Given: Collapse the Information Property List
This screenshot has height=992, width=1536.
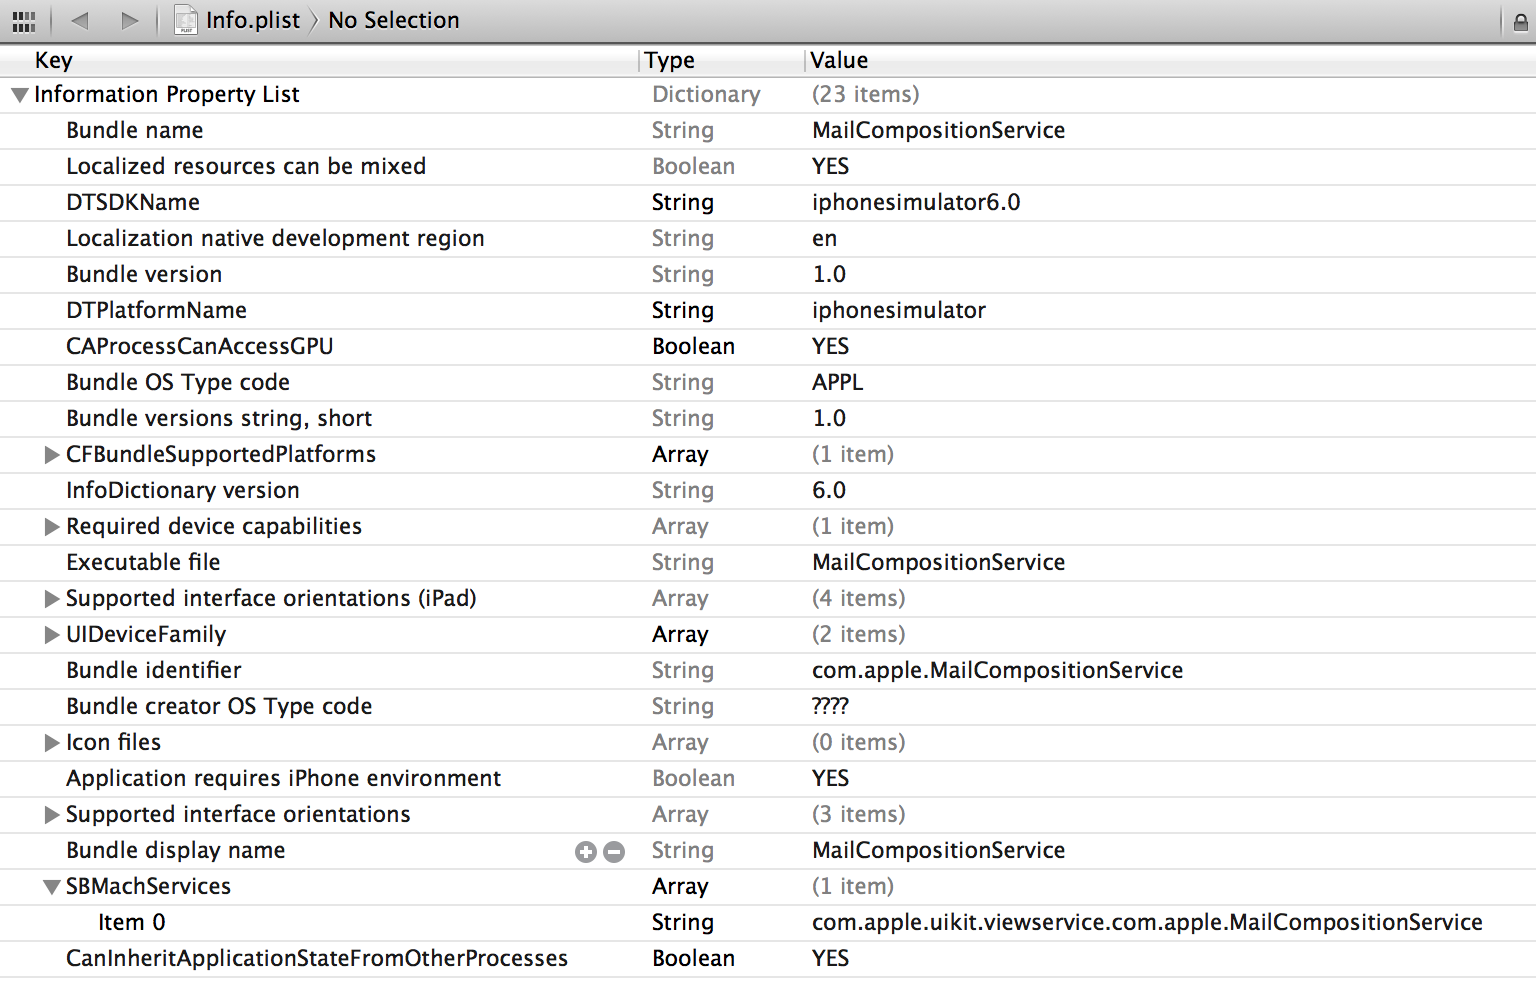Looking at the screenshot, I should (19, 96).
